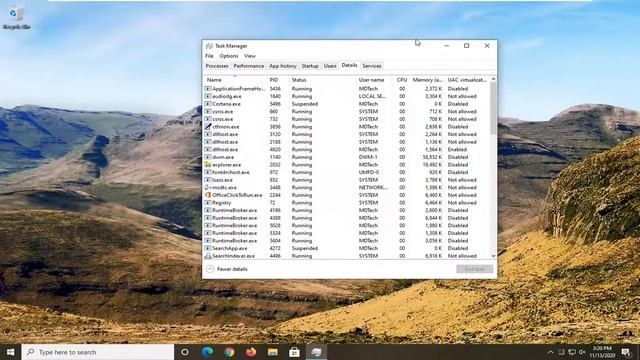Sort by the Status column header

click(323, 80)
